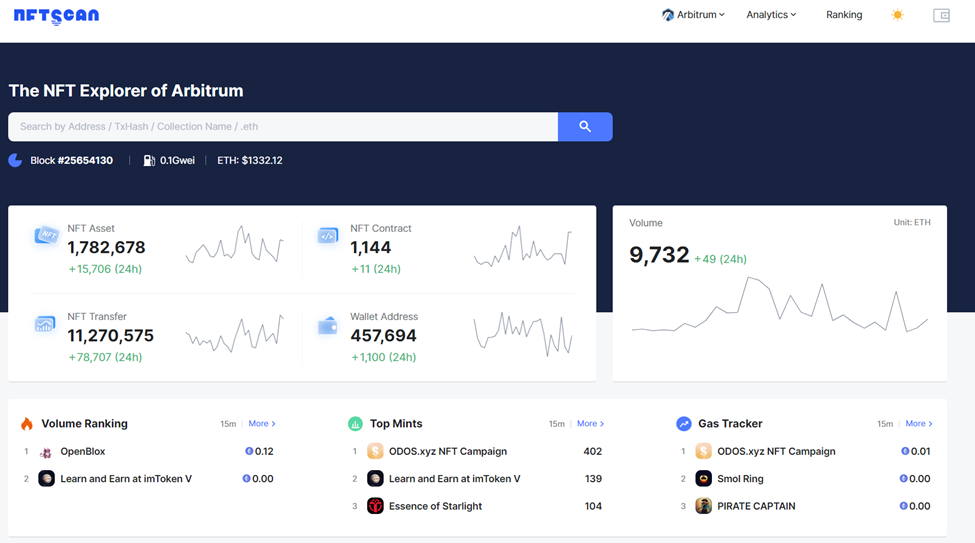Open the Analytics dropdown menu
975x543 pixels.
point(771,15)
